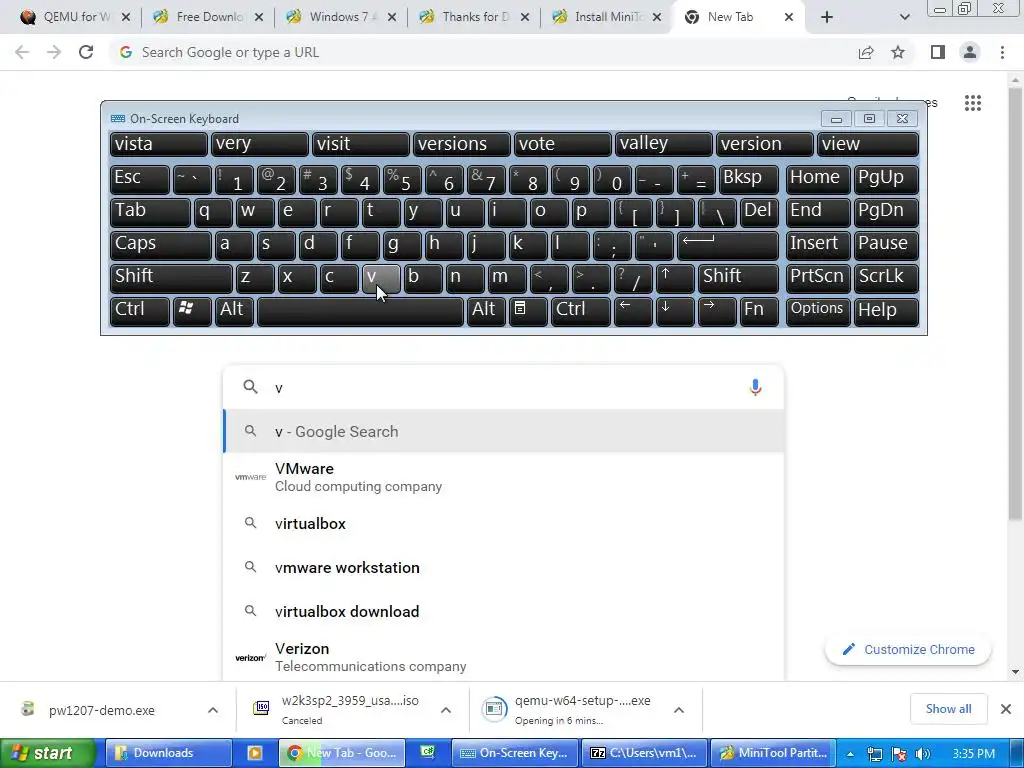Expand pw1207-demo.exe download options
This screenshot has width=1024, height=768.
pos(213,710)
